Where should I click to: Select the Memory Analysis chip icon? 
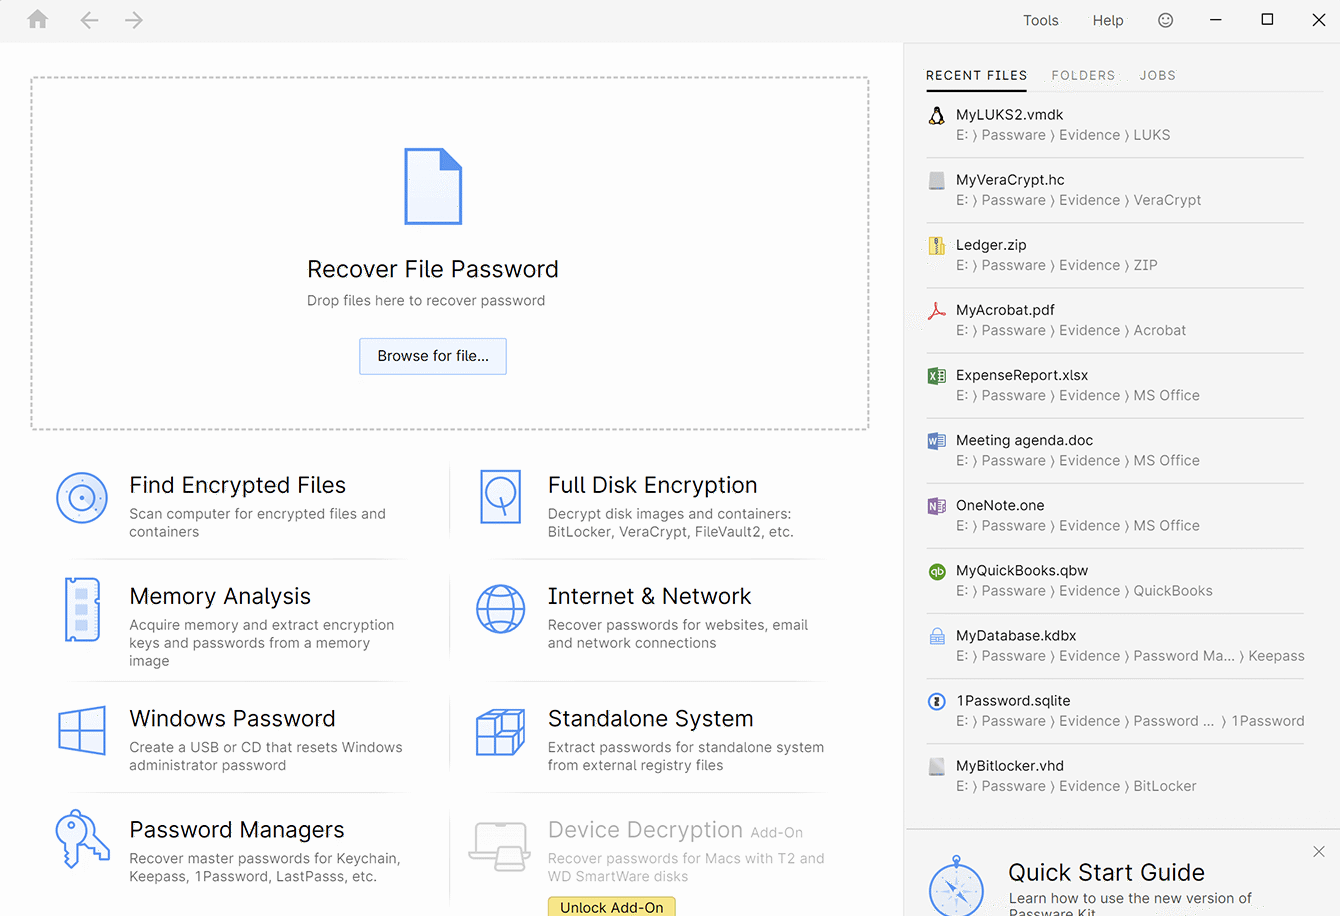[x=82, y=609]
